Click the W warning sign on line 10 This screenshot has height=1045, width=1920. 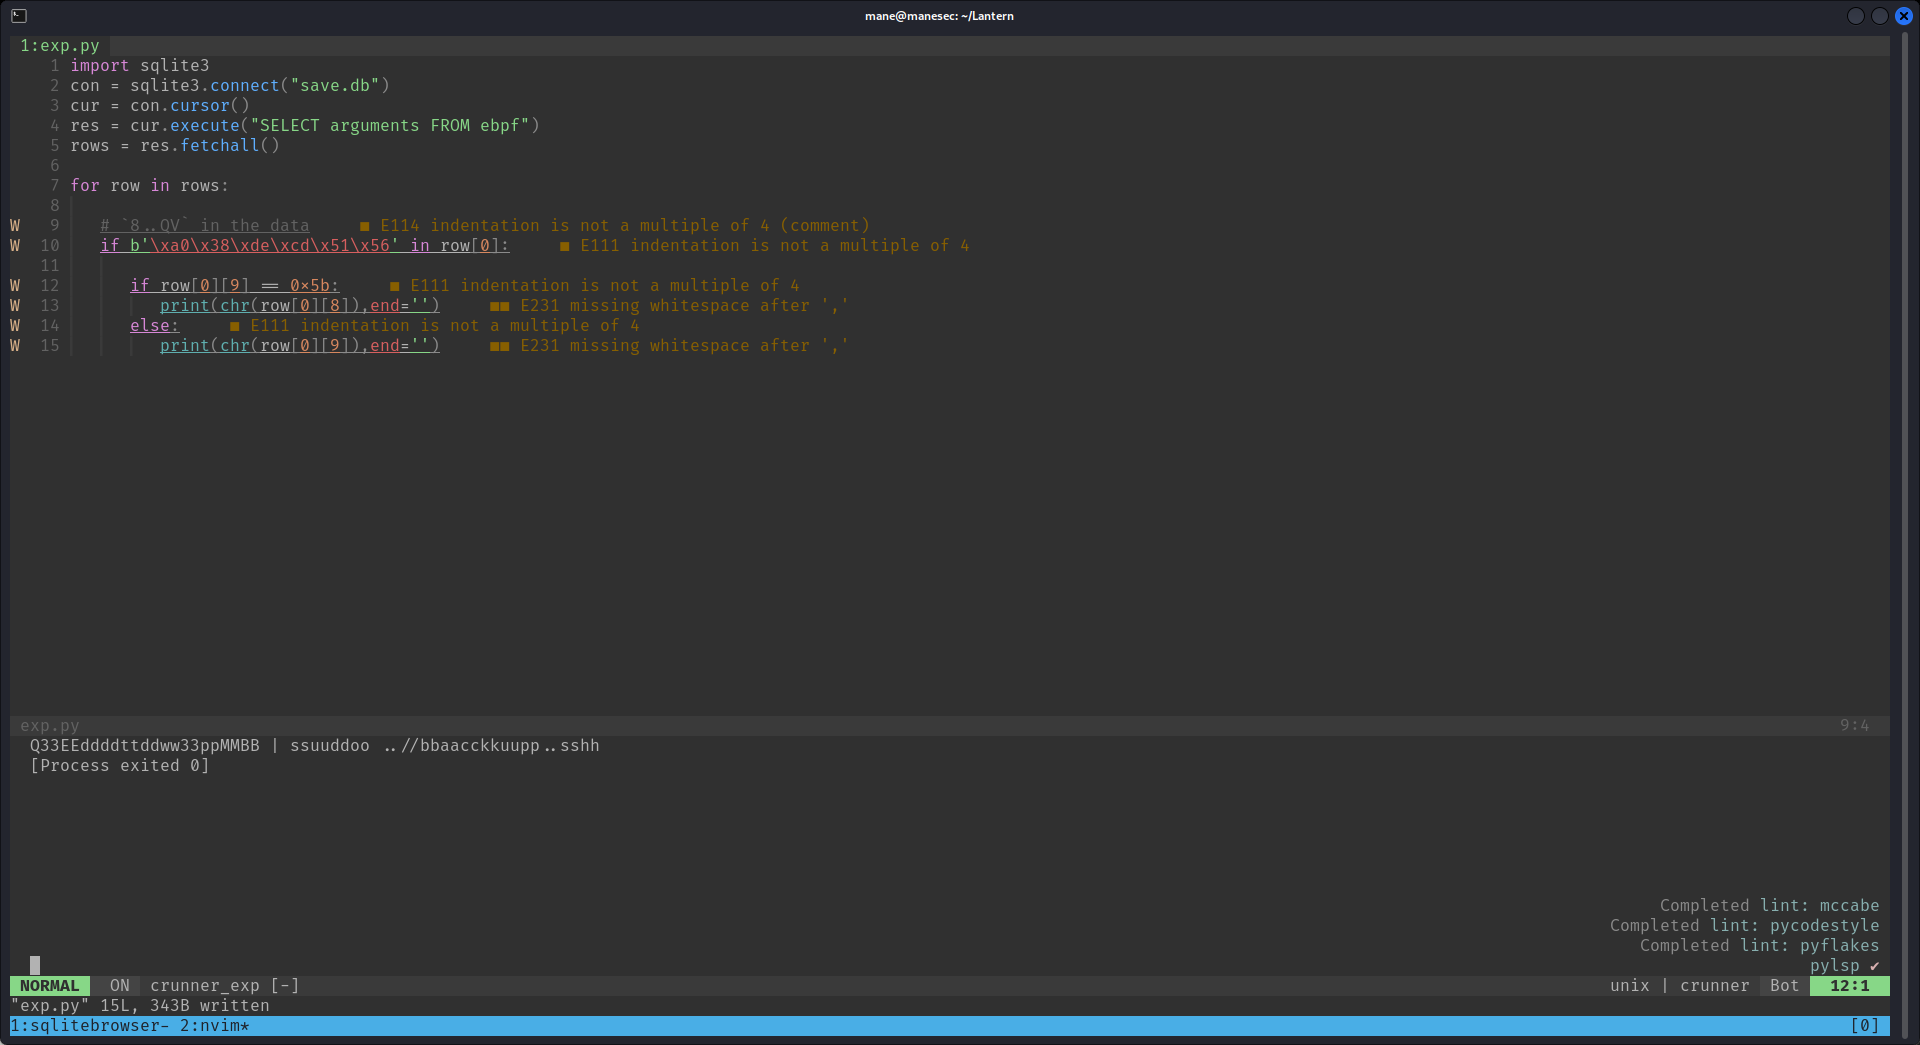point(15,246)
